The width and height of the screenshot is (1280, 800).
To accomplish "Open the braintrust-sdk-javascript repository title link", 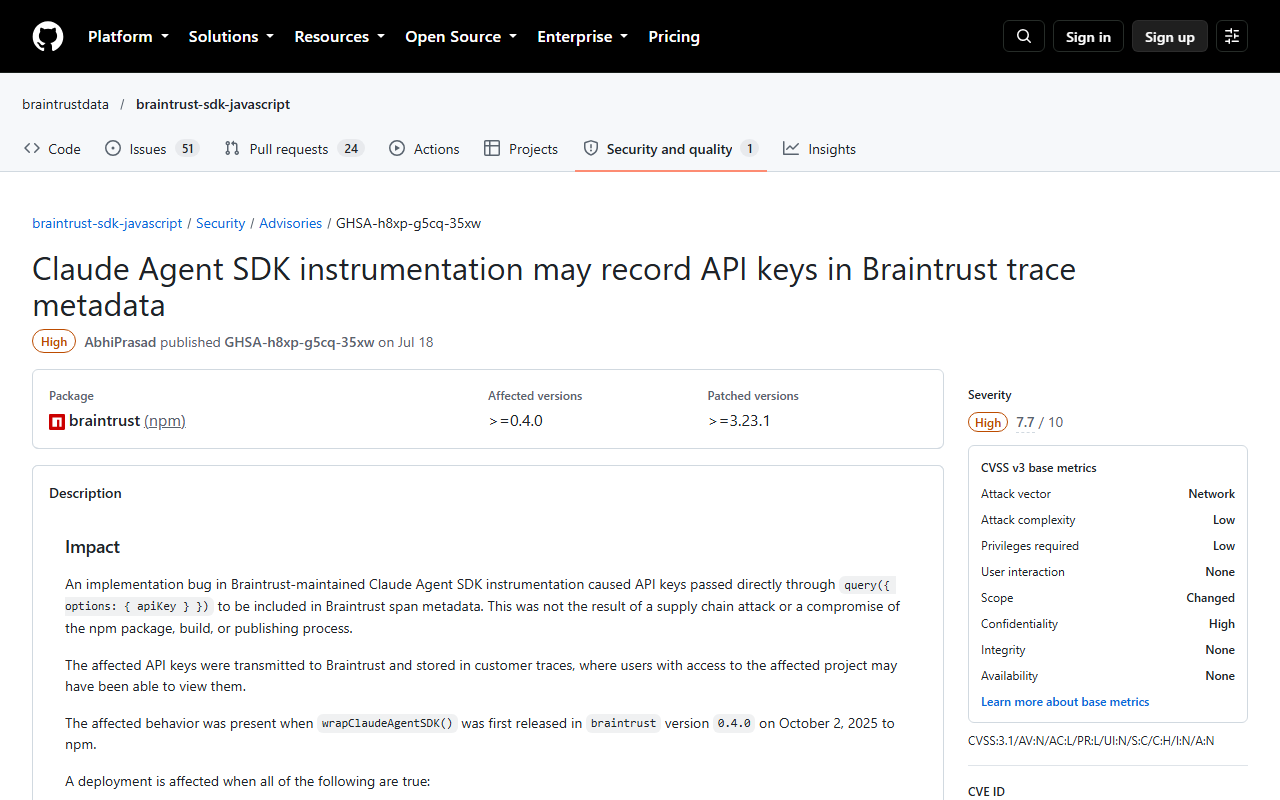I will [x=213, y=104].
